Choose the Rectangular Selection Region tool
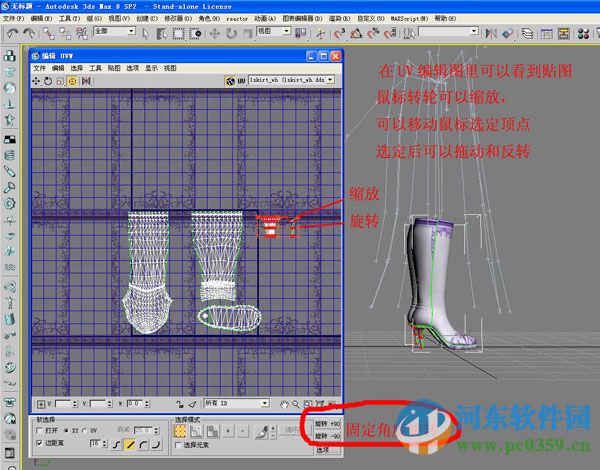Screen dimensions: 600x470 (x=178, y=34)
